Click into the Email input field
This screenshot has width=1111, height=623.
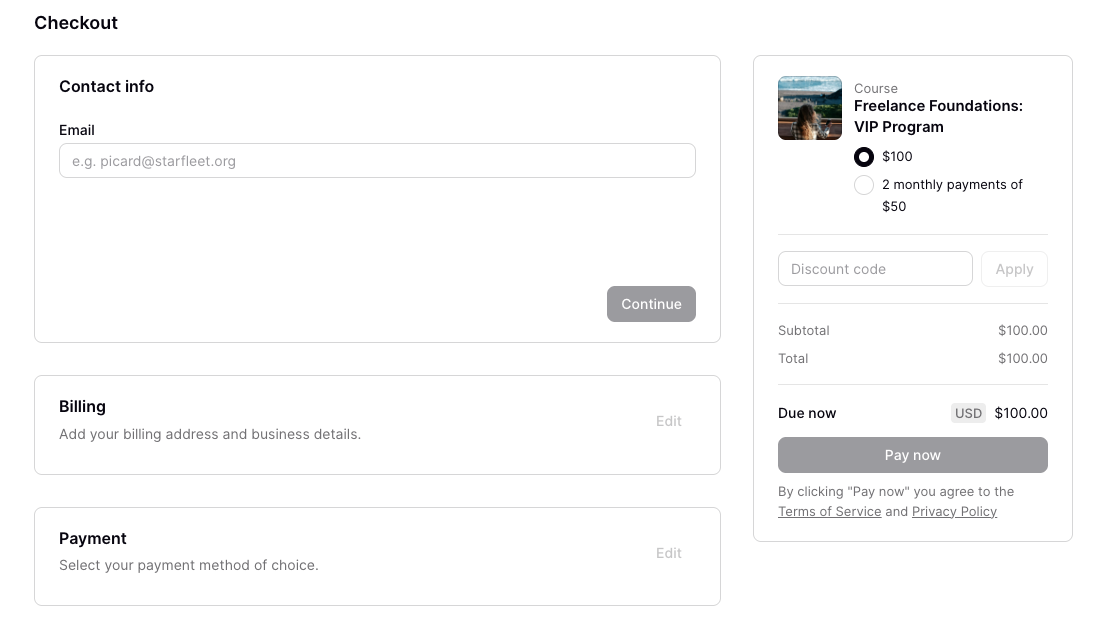pyautogui.click(x=377, y=160)
